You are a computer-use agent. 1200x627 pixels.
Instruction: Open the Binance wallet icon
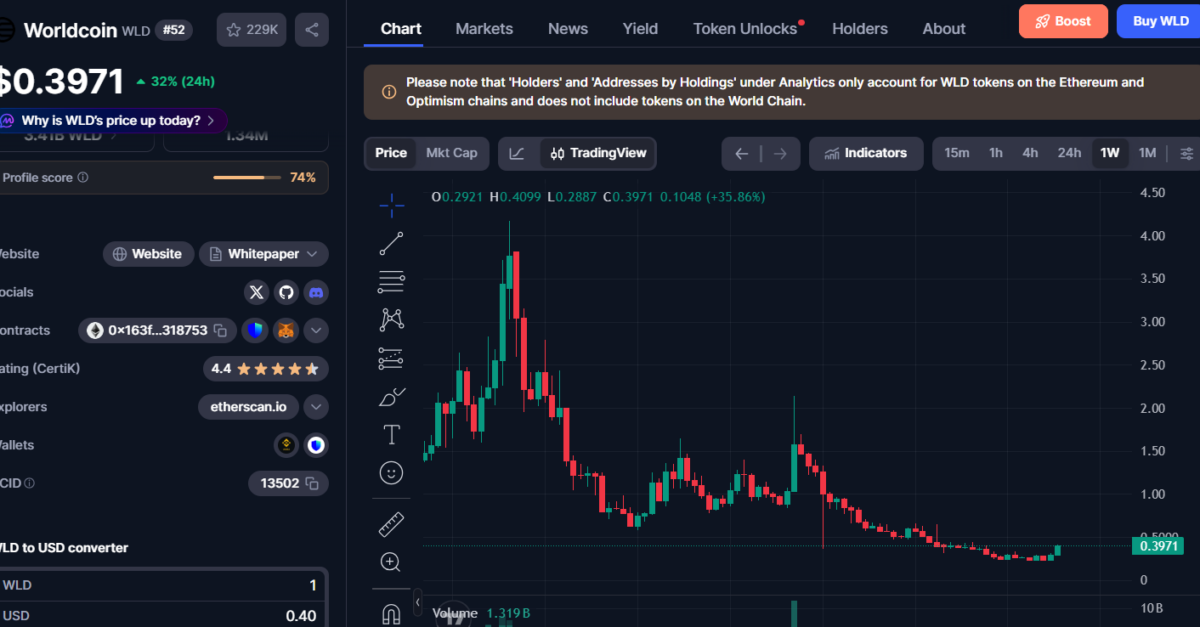tap(287, 445)
